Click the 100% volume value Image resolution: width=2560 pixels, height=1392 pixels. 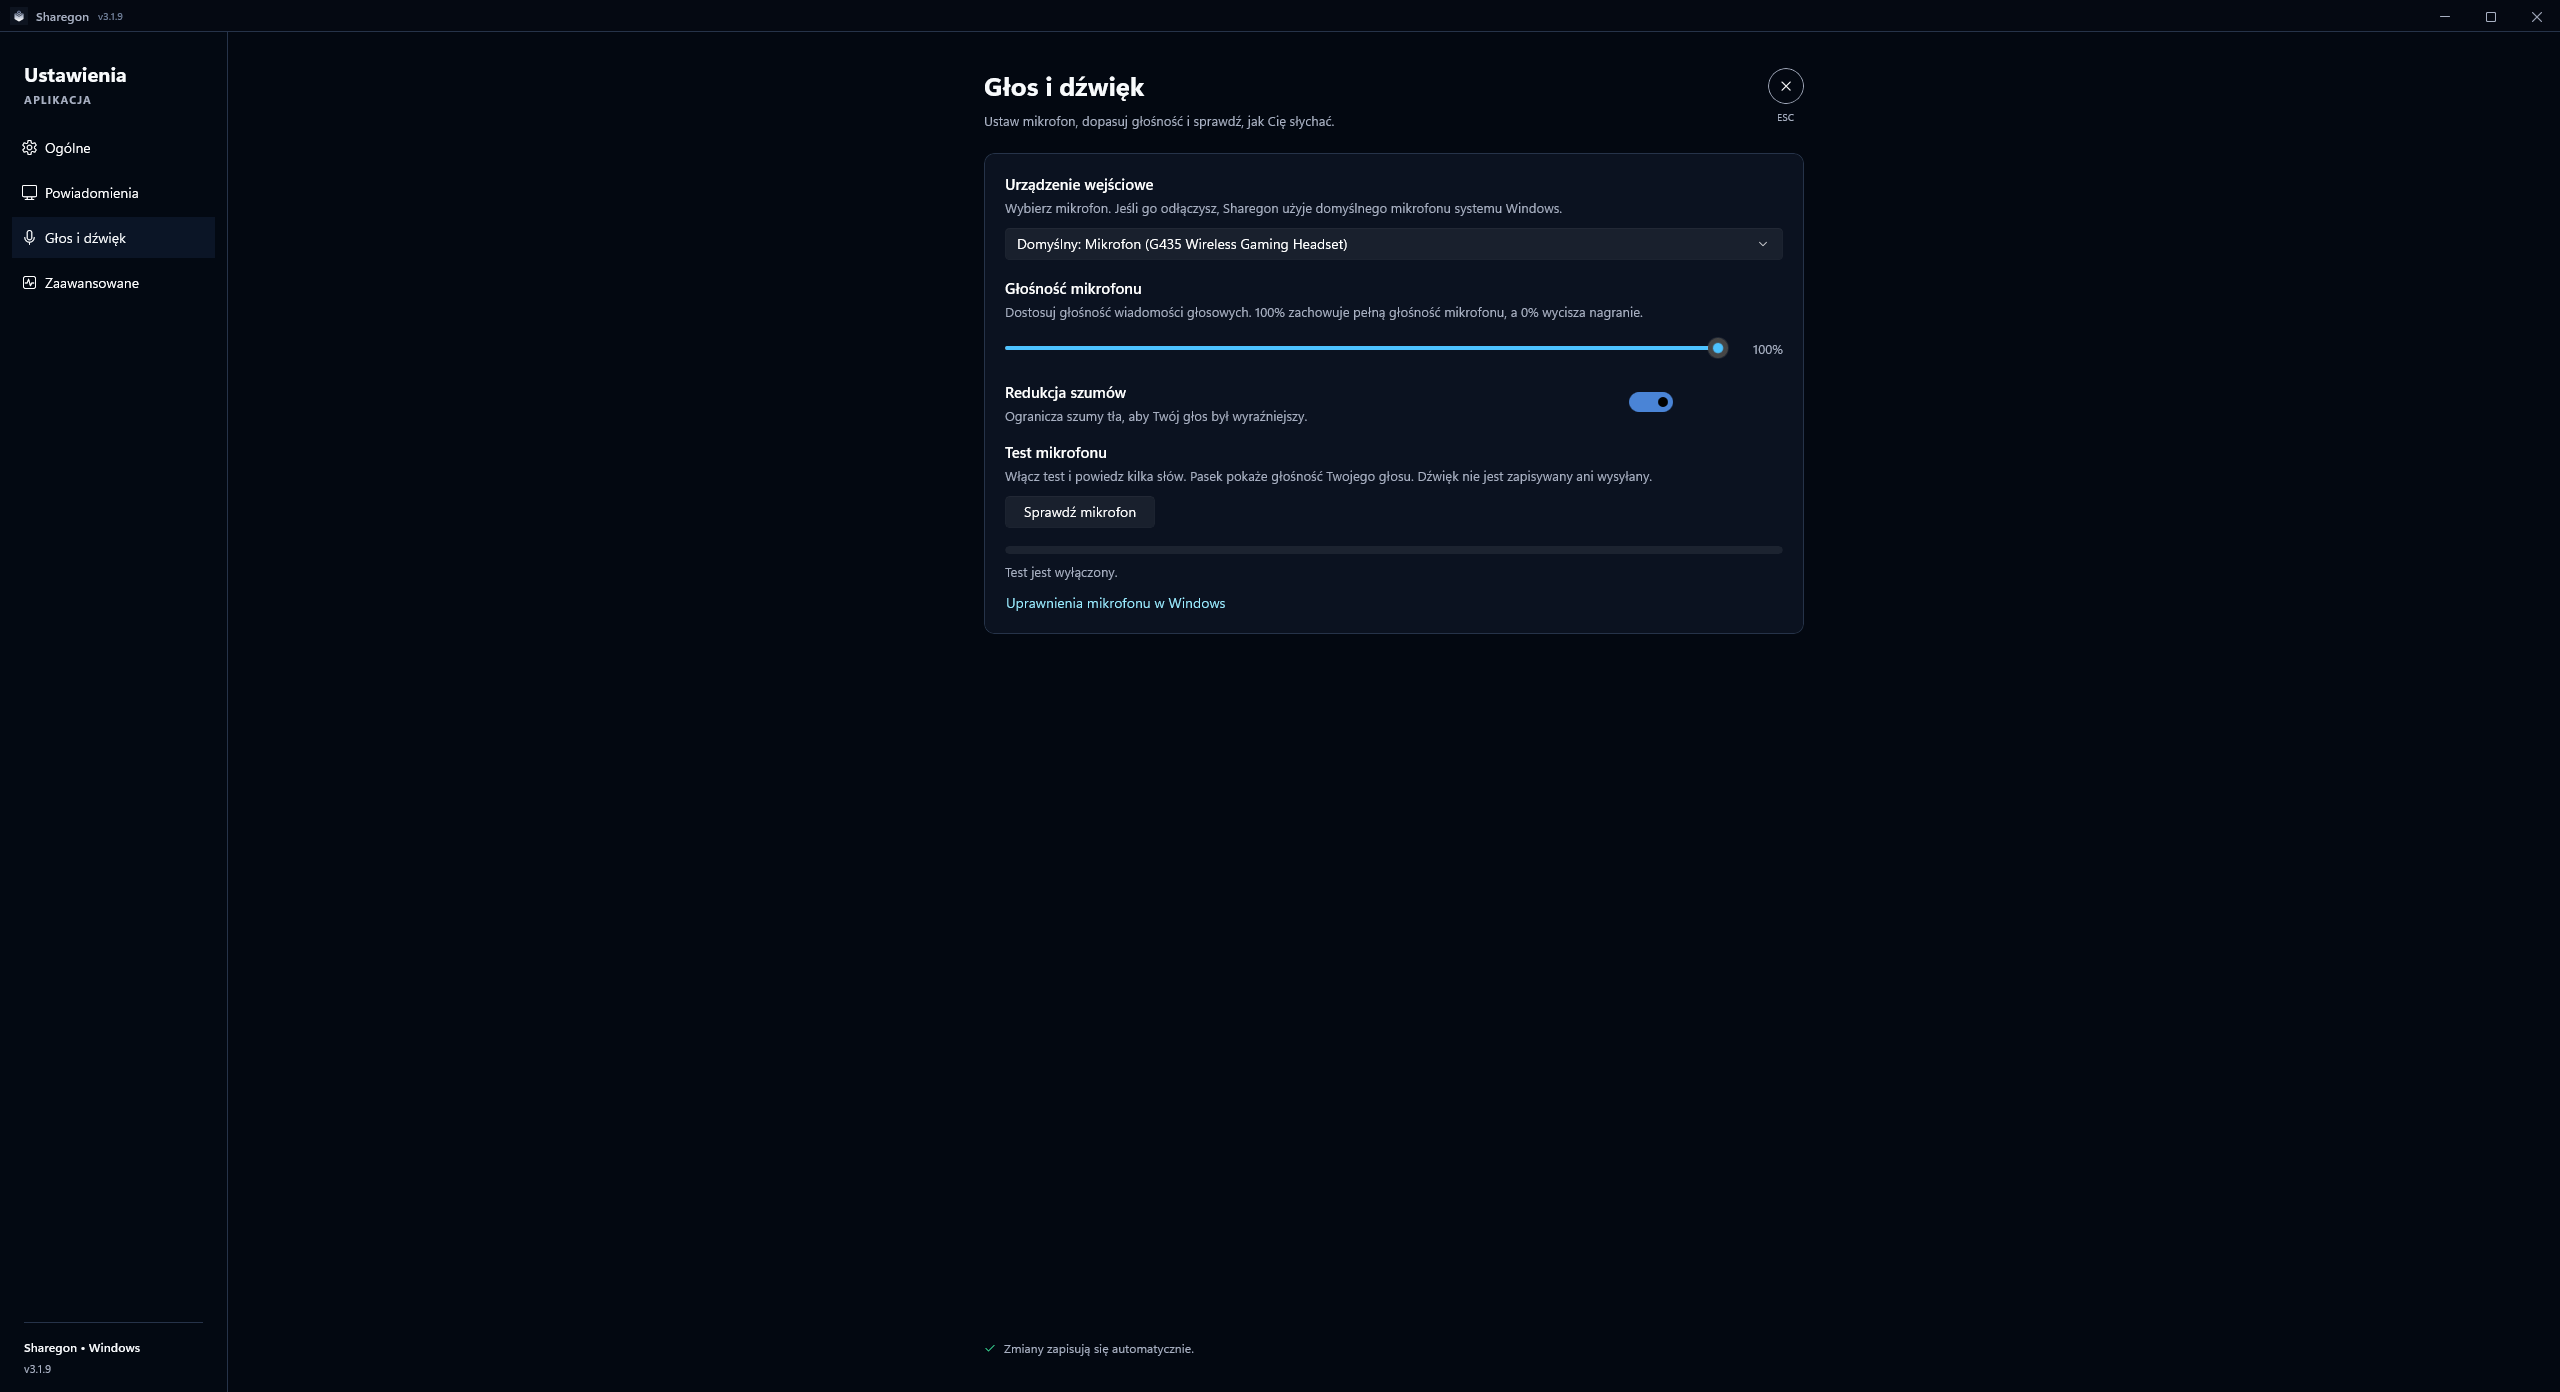click(x=1767, y=350)
